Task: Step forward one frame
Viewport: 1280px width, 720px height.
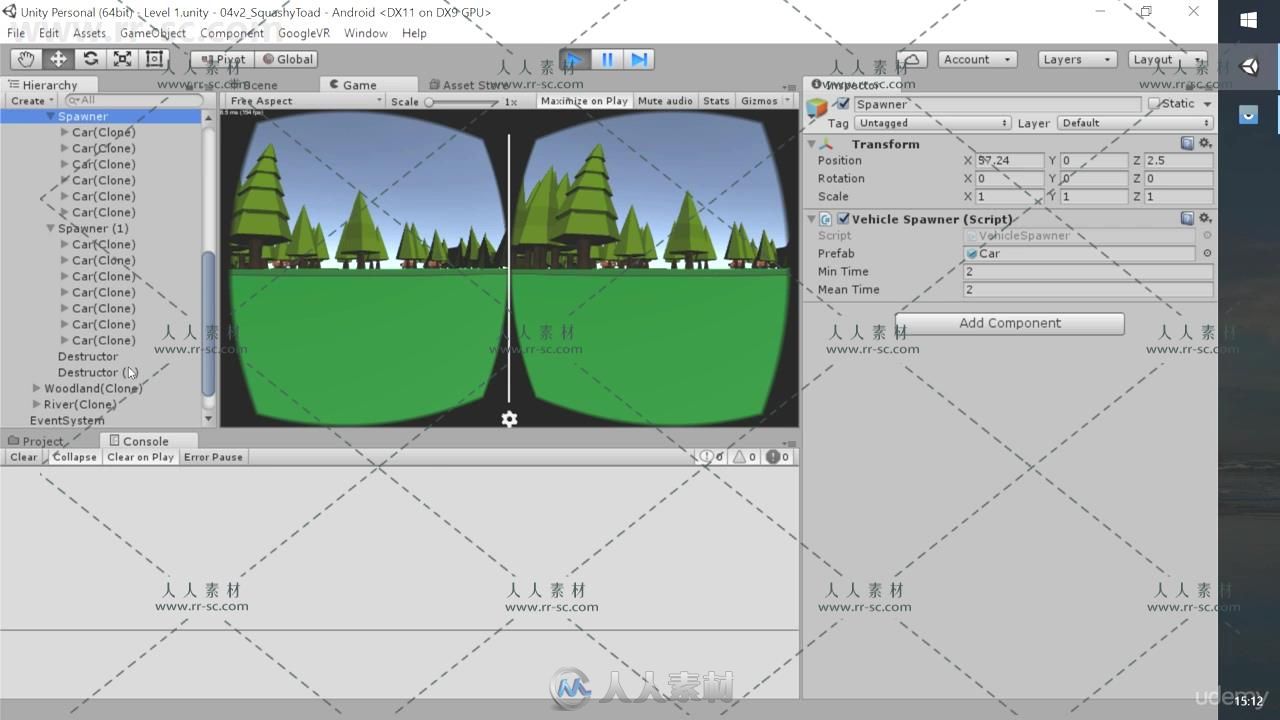Action: (x=639, y=60)
